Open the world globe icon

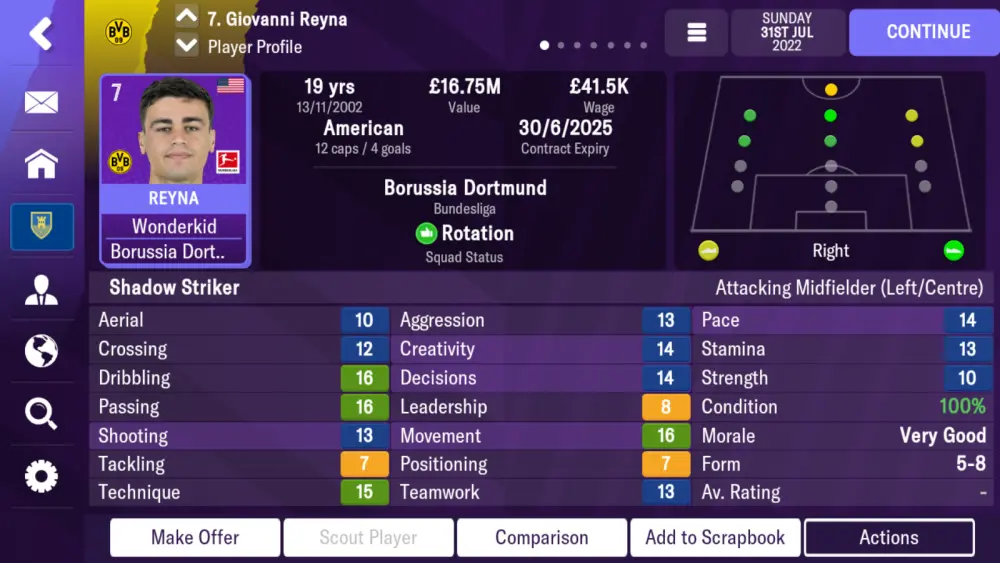click(x=41, y=351)
